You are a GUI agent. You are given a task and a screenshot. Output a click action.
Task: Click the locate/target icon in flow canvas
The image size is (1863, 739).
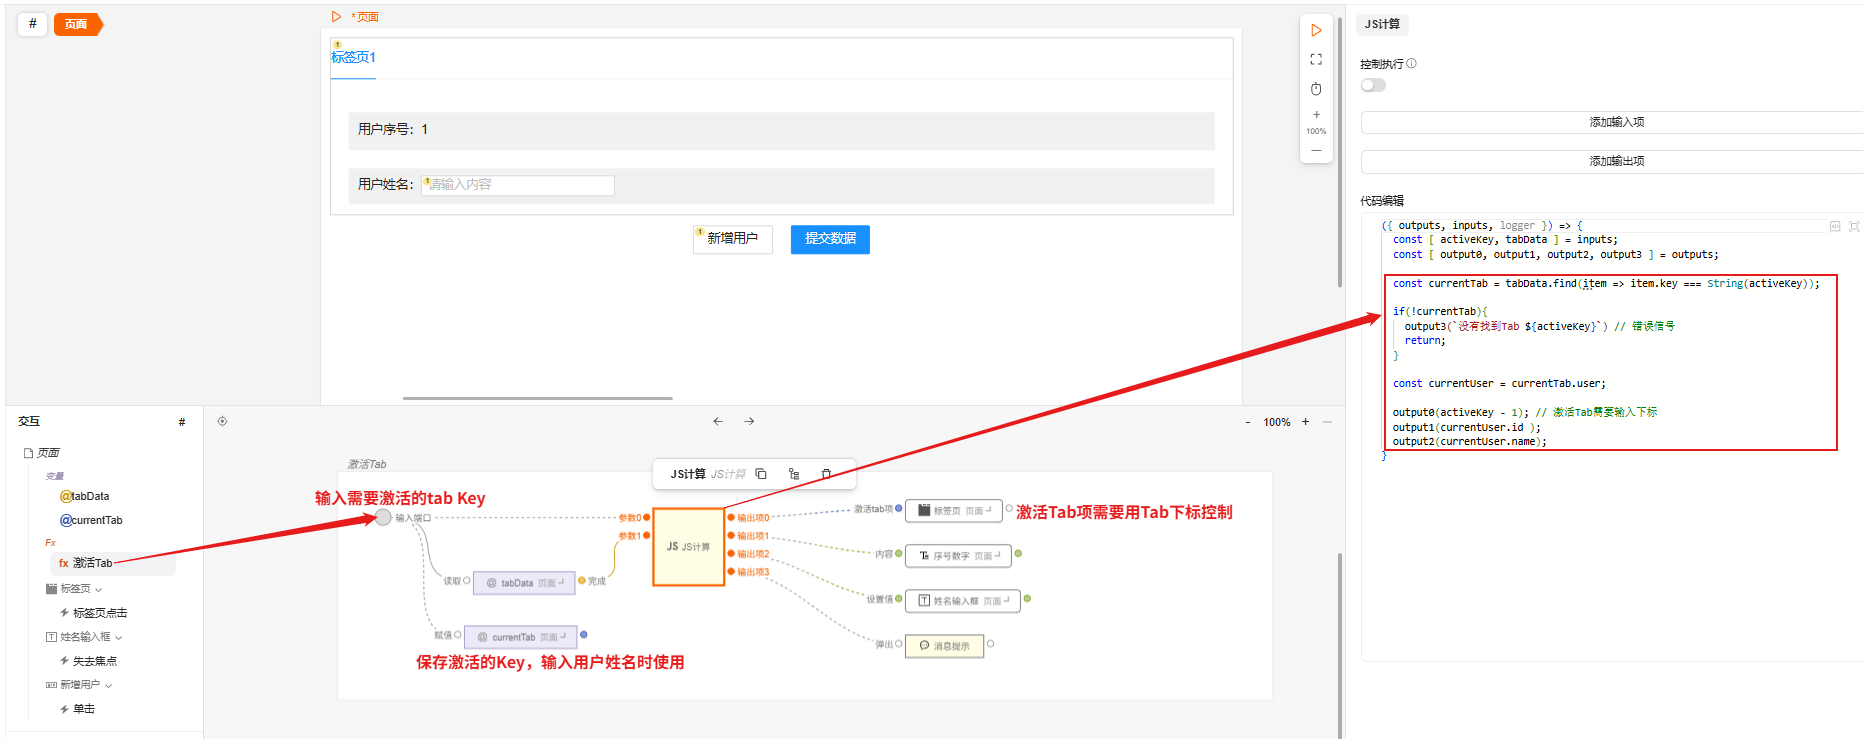pos(222,422)
